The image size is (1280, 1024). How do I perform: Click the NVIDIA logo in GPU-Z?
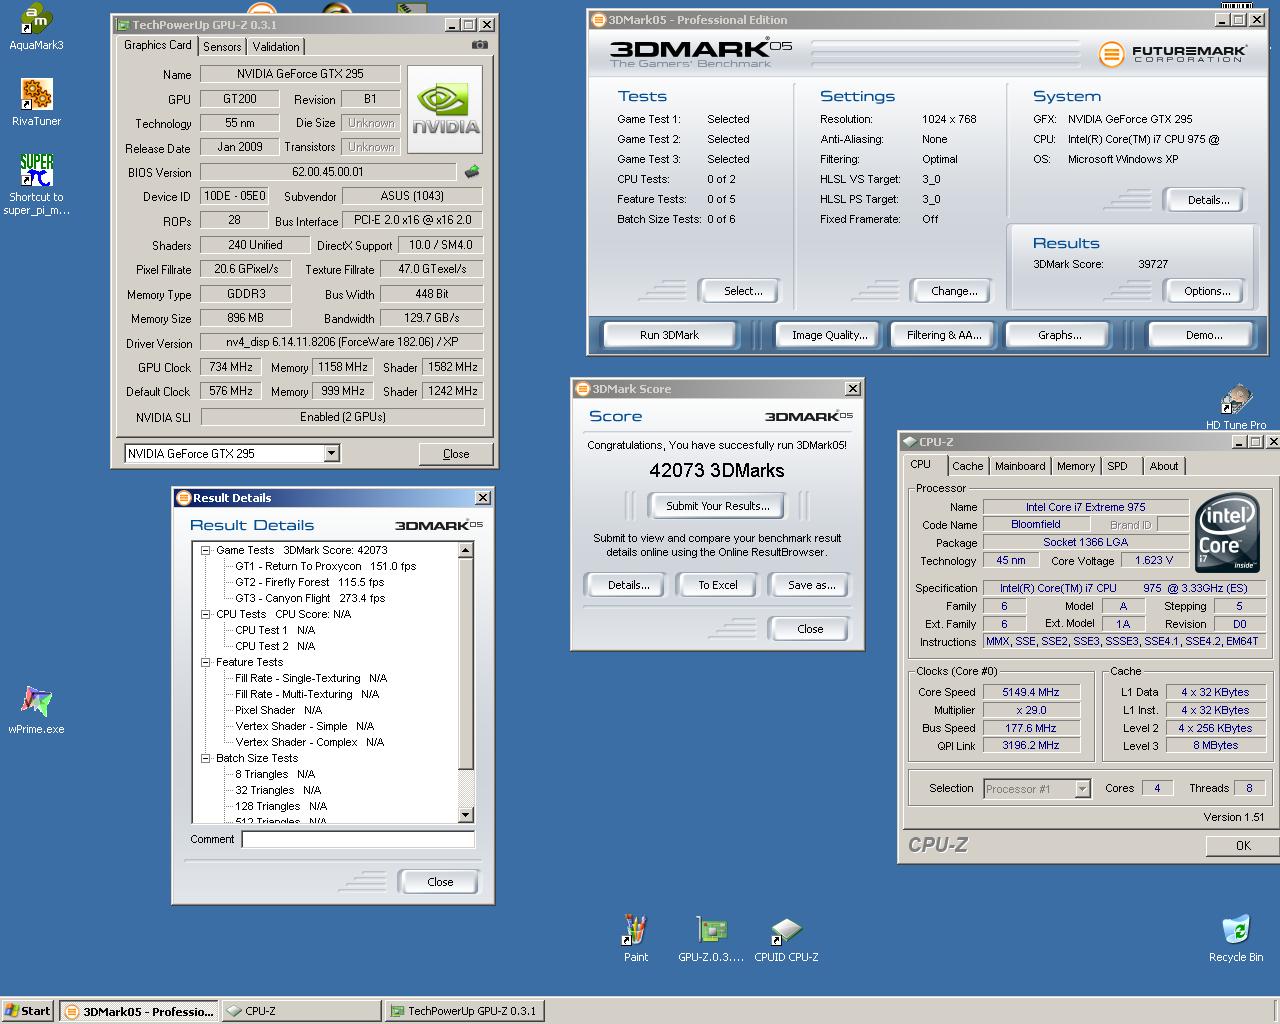point(445,110)
